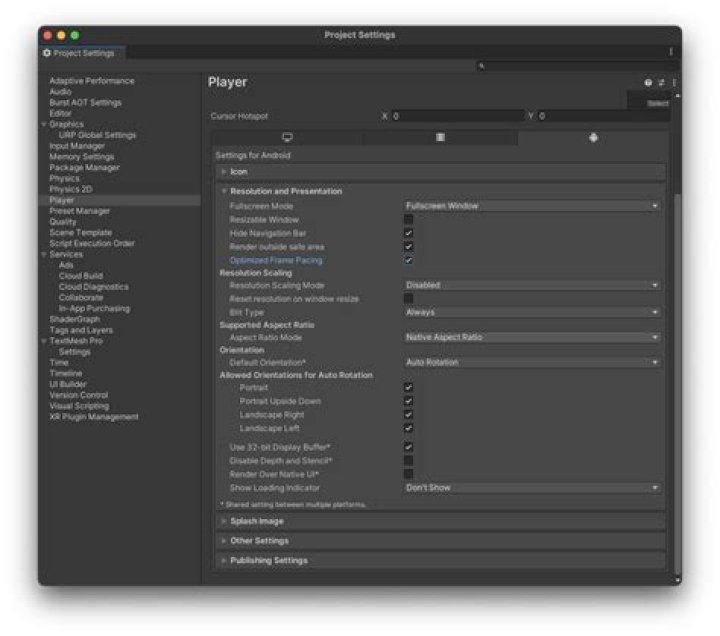The height and width of the screenshot is (636, 720).
Task: Open the Resolution Scaling Mode dropdown
Action: [x=532, y=285]
